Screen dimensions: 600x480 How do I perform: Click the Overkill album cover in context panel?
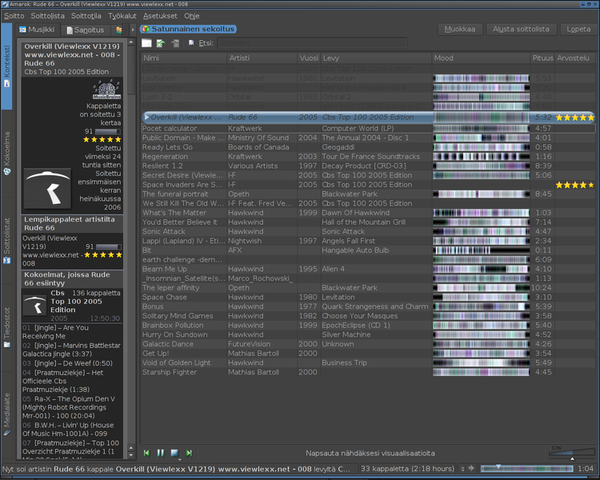pos(47,188)
